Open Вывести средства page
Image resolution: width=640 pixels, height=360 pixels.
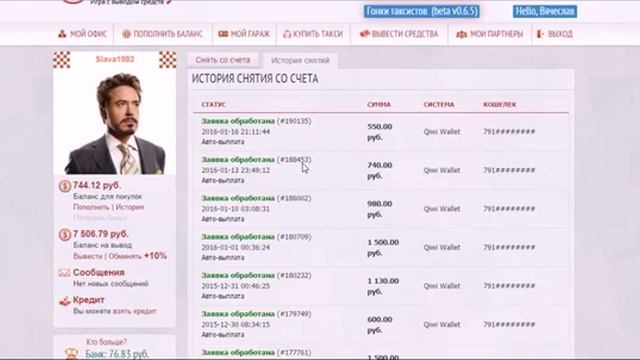pos(399,34)
